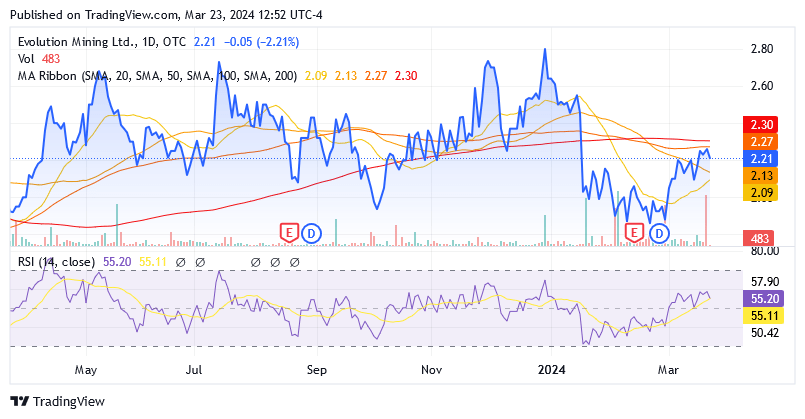Click the purple 55.20 value in the RSI legend
805x419 pixels.
pos(117,262)
